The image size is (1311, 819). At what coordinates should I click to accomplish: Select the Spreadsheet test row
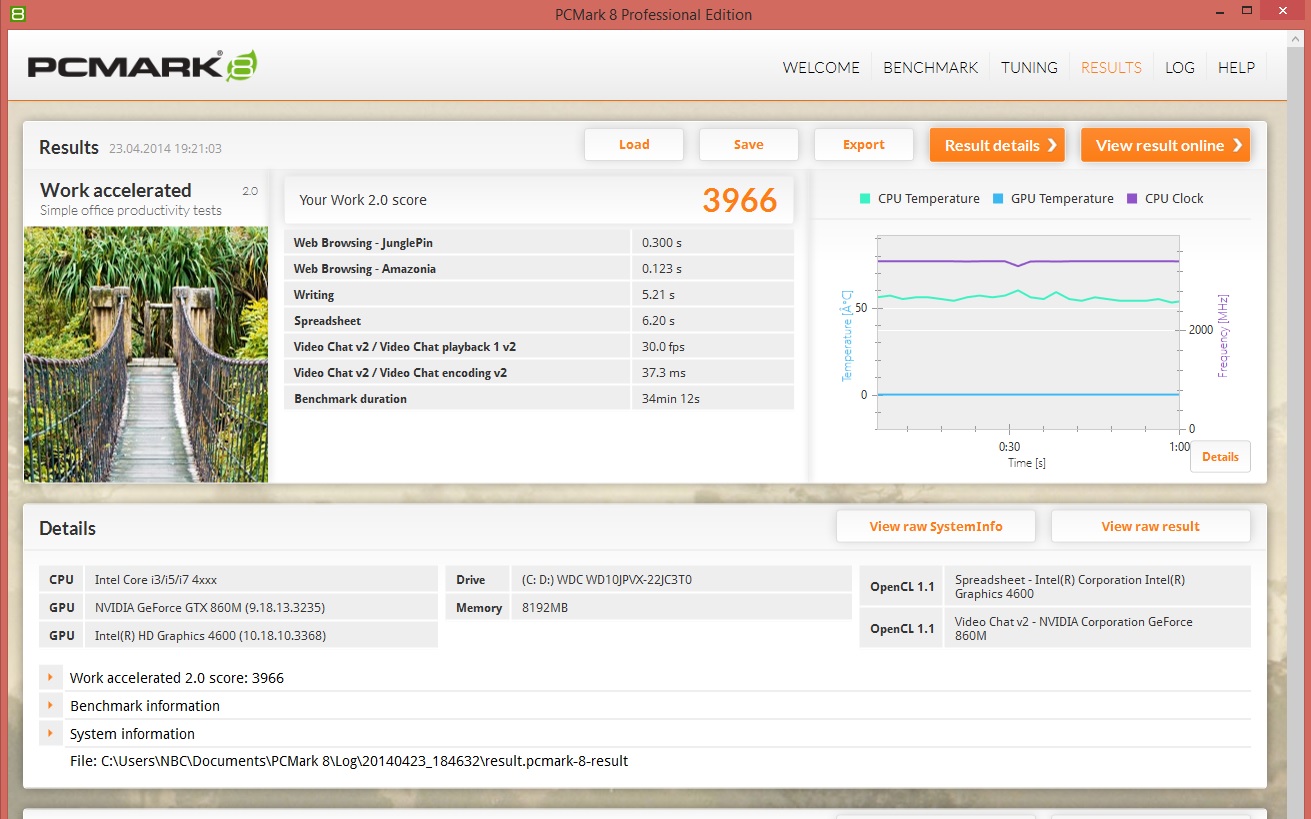tap(539, 320)
